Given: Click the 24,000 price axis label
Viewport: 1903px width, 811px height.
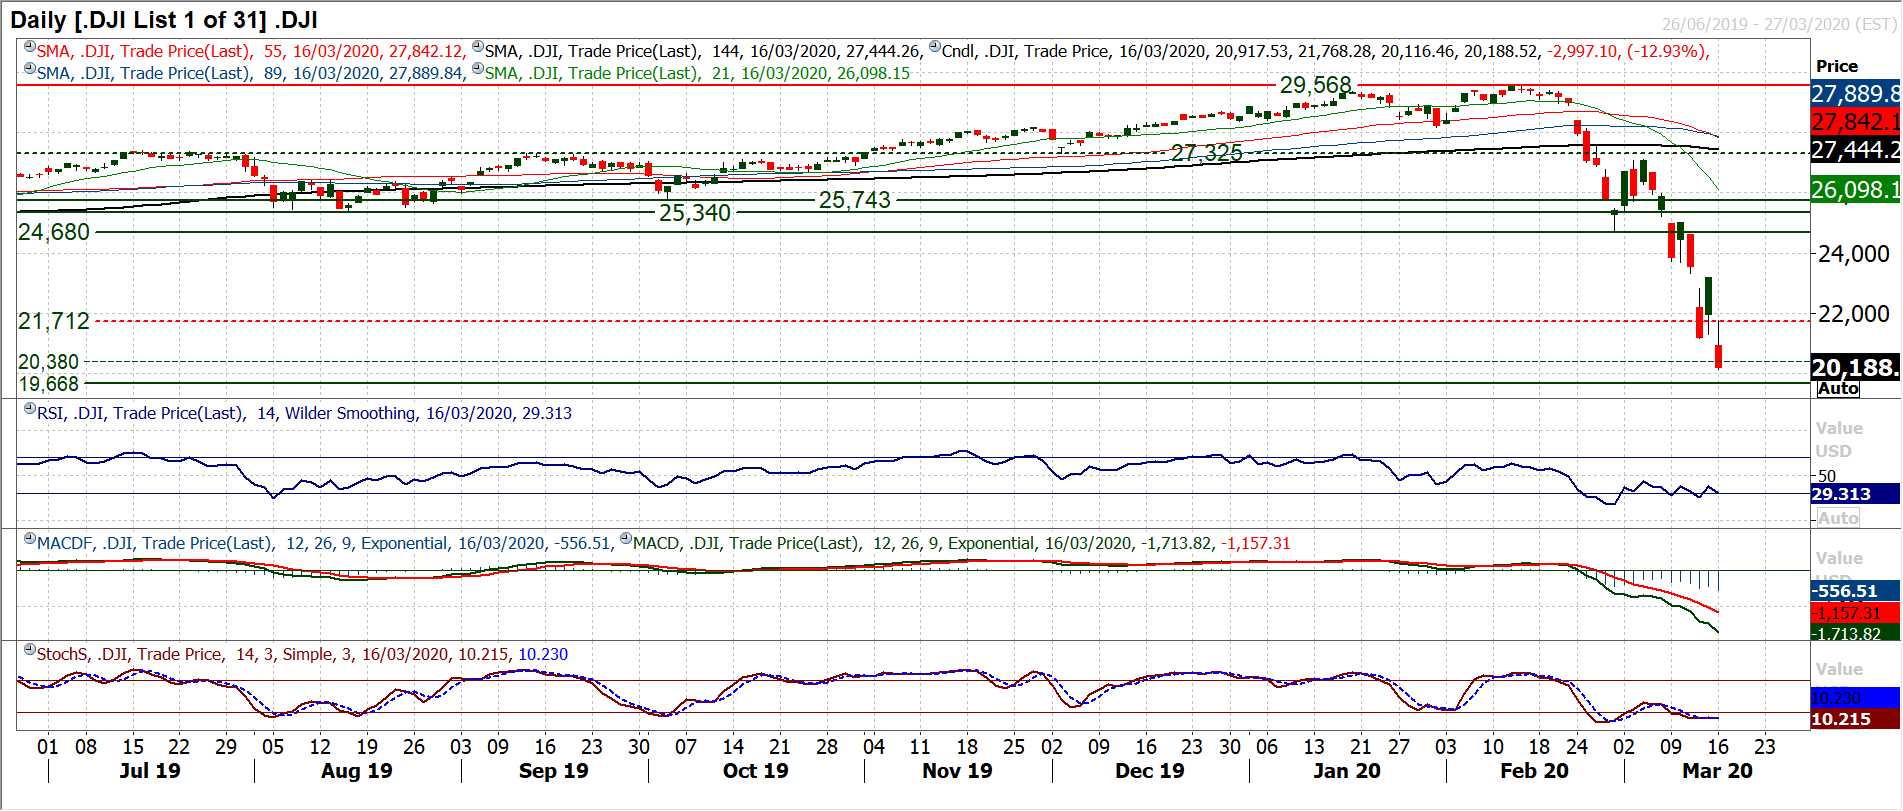Looking at the screenshot, I should pos(1854,254).
